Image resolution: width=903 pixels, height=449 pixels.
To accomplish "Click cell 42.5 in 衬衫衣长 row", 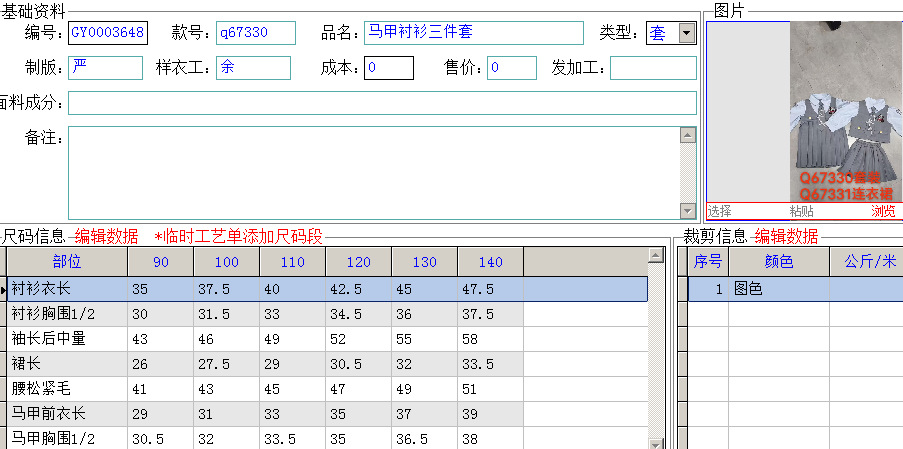I will pyautogui.click(x=359, y=289).
